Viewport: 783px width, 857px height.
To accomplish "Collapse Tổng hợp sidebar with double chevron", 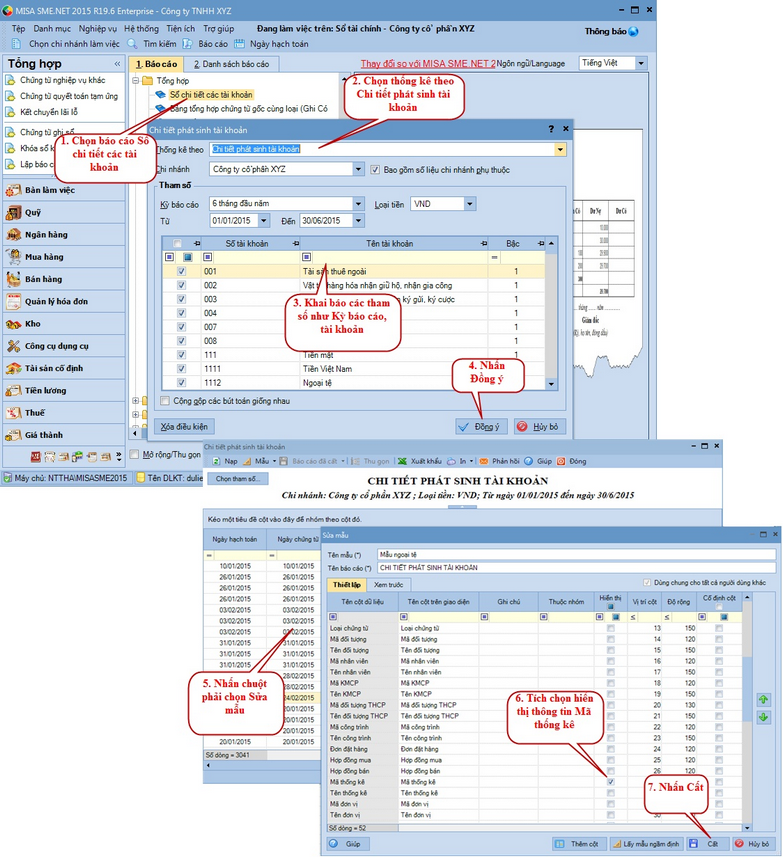I will click(x=117, y=64).
